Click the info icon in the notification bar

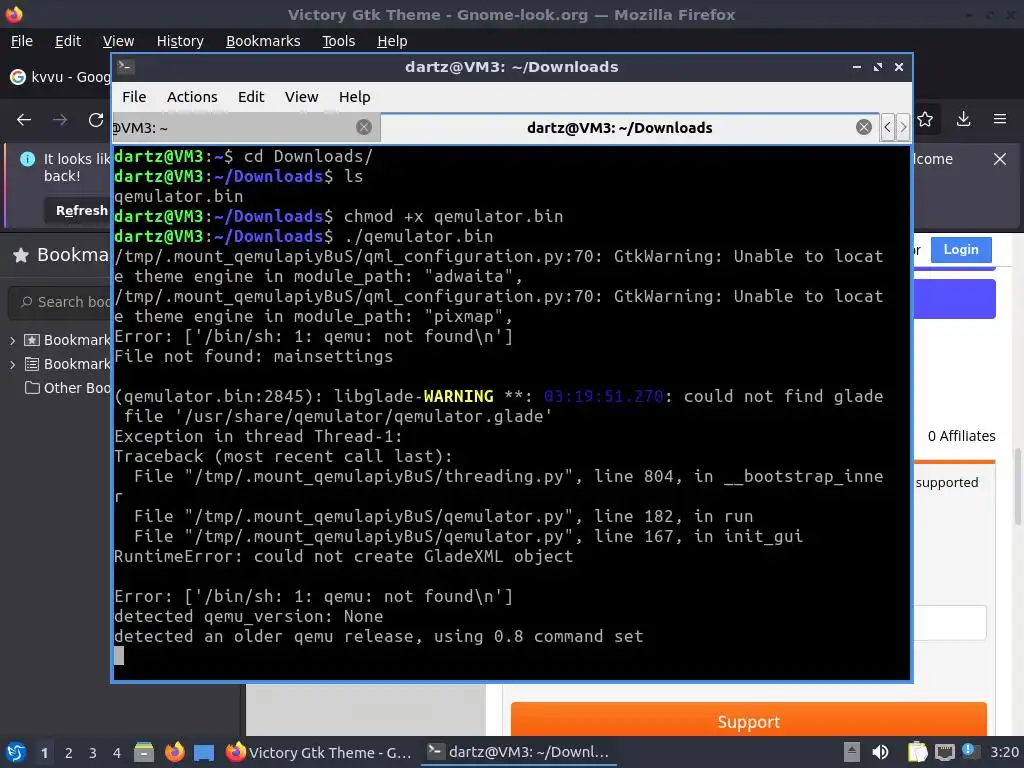(x=27, y=159)
